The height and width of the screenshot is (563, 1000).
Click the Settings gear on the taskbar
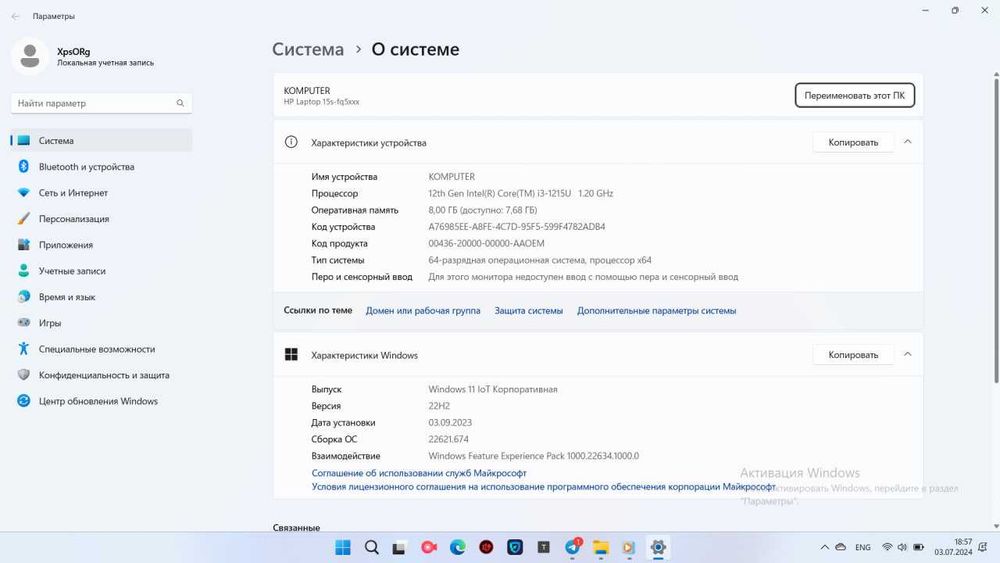tap(658, 547)
